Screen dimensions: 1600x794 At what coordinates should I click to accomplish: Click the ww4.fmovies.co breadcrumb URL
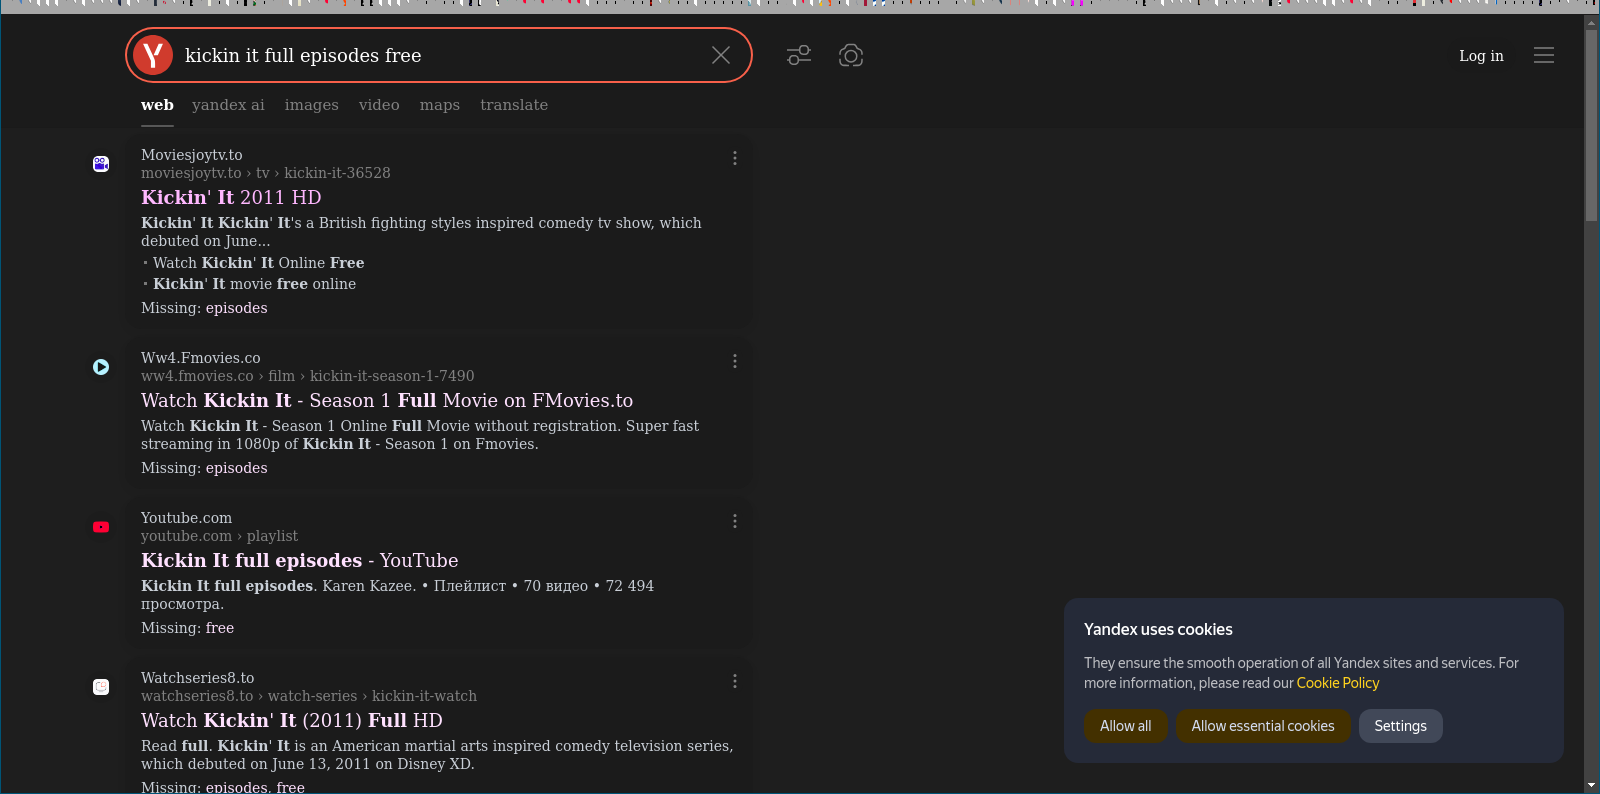tap(308, 376)
